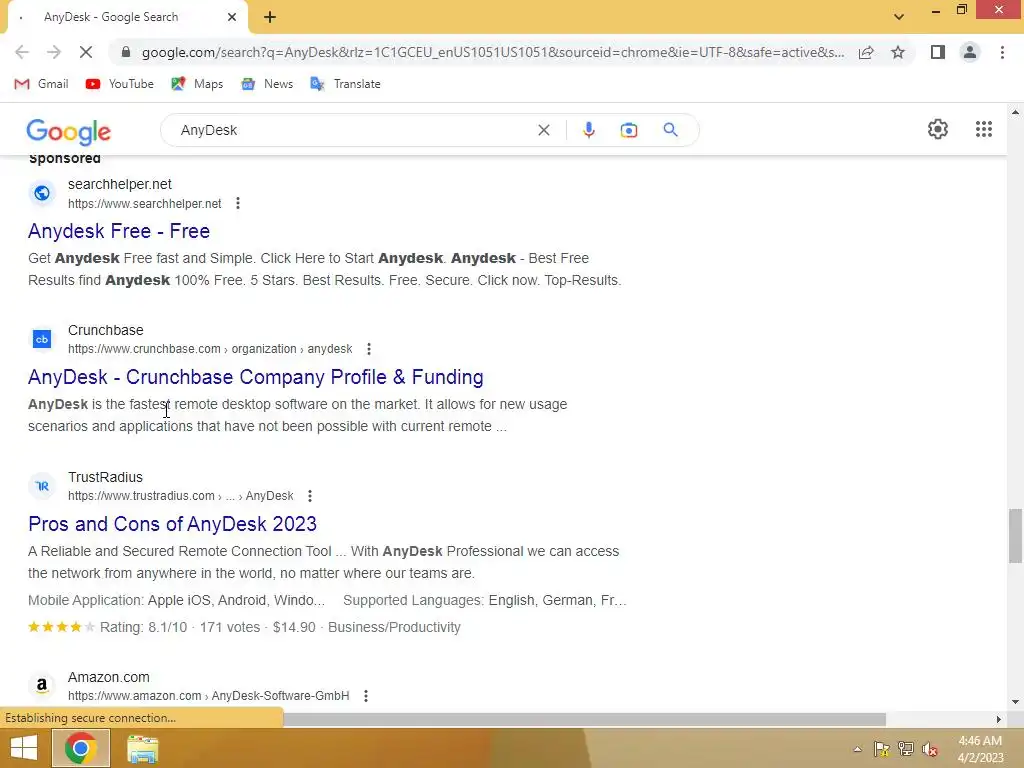This screenshot has width=1024, height=768.
Task: Click the Action Center flag icon
Action: click(882, 749)
